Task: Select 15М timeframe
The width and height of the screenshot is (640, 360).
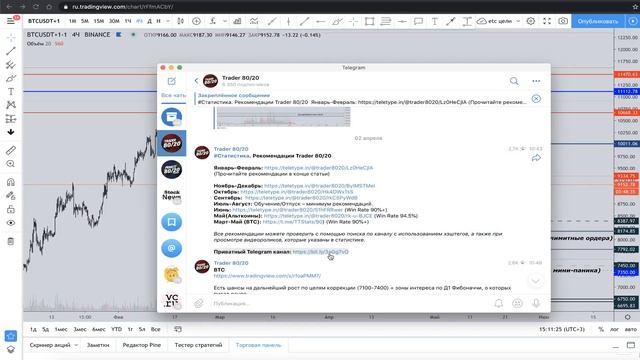Action: click(x=98, y=21)
